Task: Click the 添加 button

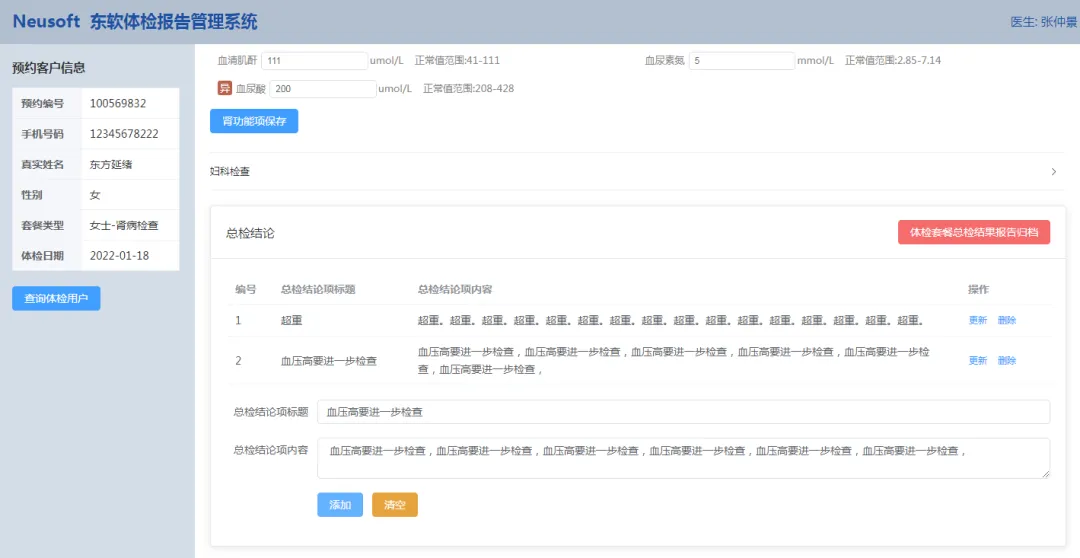Action: click(x=340, y=505)
